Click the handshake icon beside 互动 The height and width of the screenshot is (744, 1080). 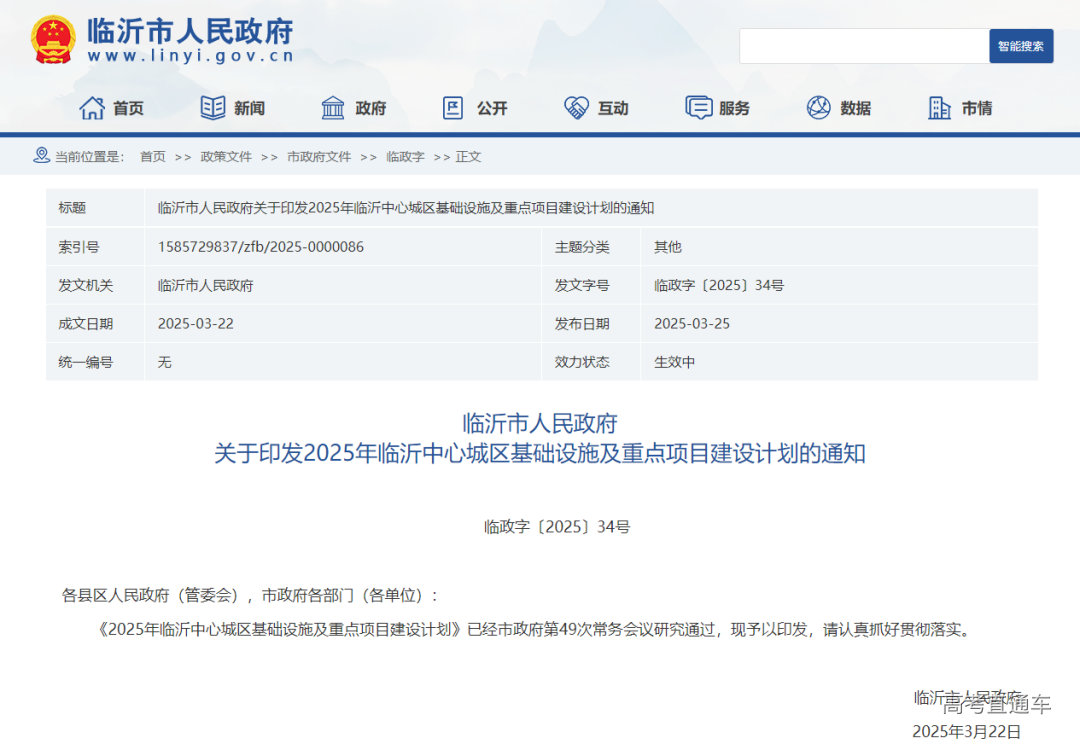tap(576, 108)
